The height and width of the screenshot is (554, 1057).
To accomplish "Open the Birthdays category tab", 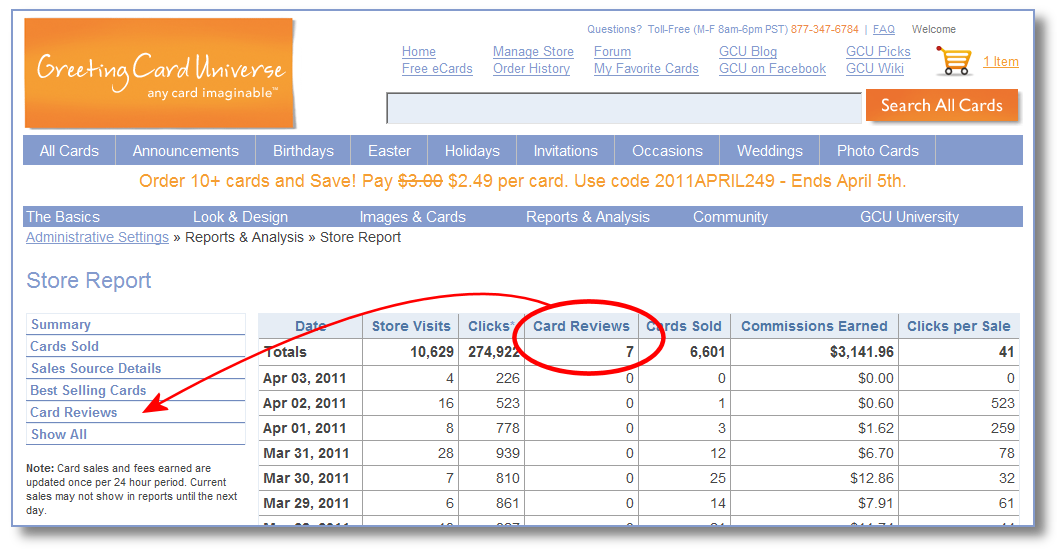I will [x=303, y=151].
